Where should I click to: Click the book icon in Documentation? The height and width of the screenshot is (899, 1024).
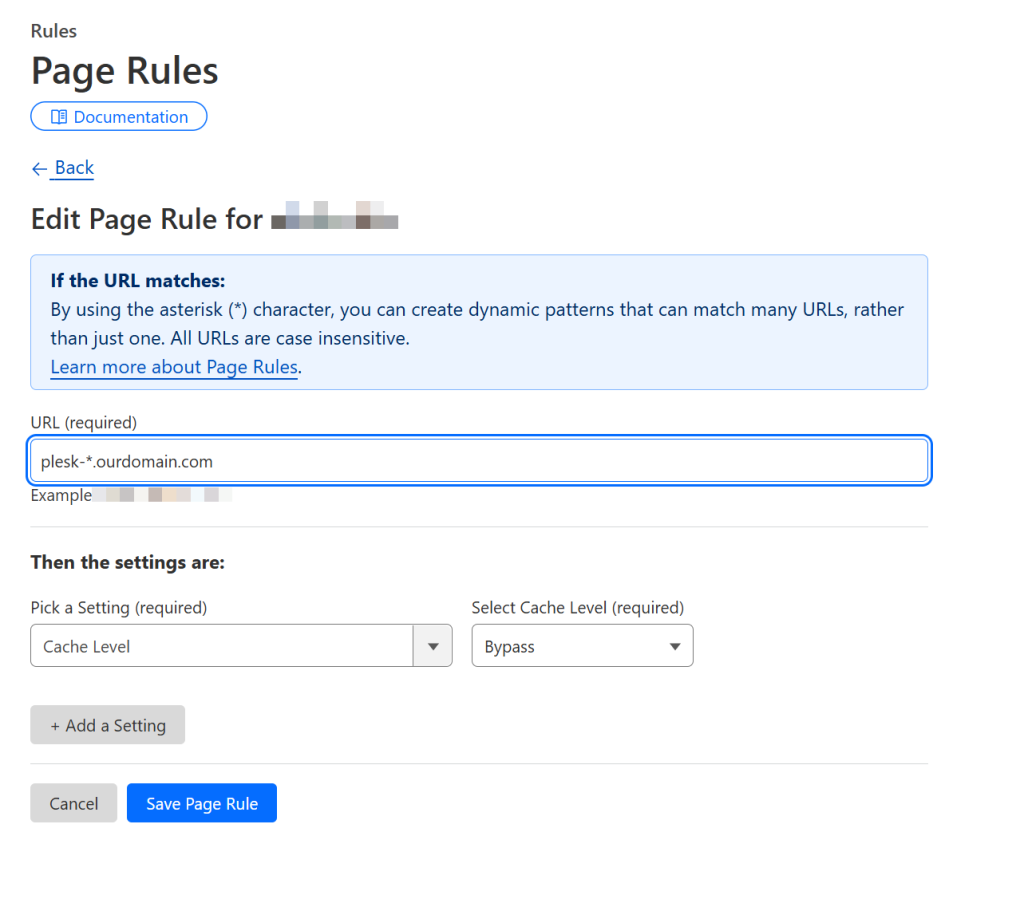tap(59, 117)
